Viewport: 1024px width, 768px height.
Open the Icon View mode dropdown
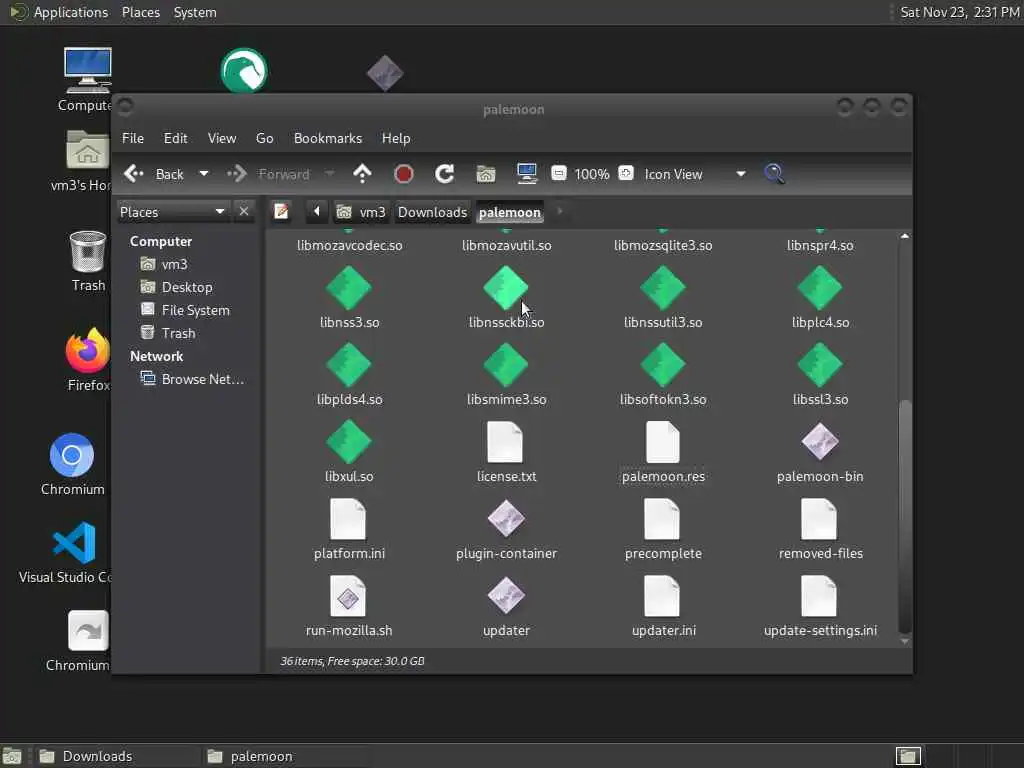[695, 174]
